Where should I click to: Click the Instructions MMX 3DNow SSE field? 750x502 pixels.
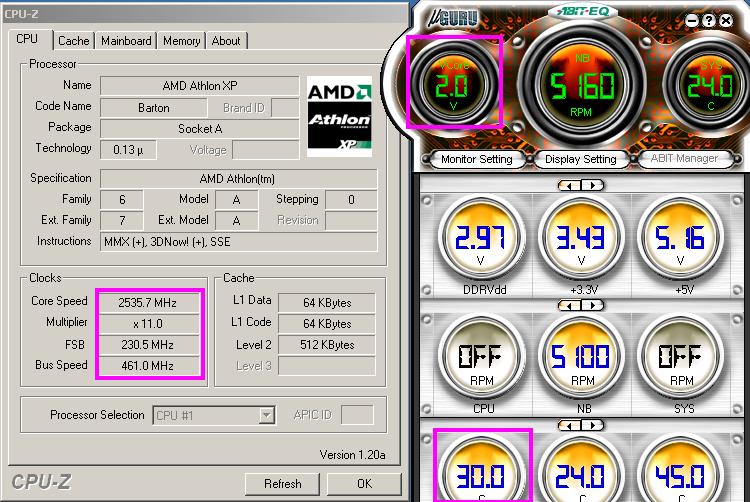coord(238,242)
